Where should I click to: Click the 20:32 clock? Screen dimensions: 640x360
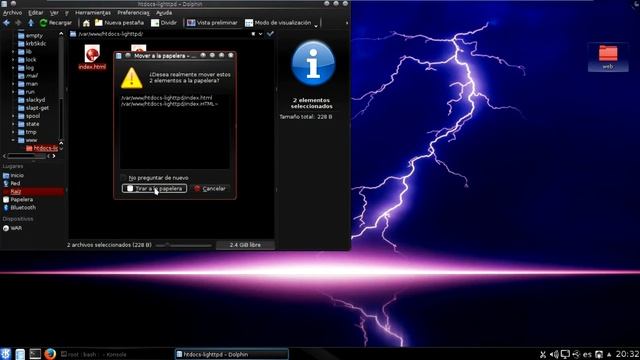click(x=627, y=354)
